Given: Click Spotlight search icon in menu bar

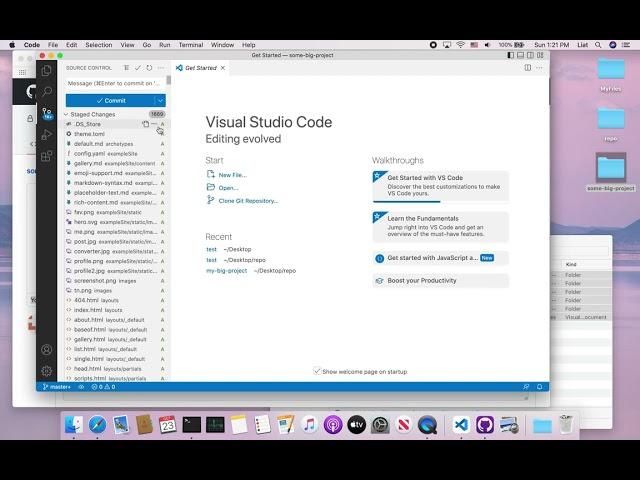Looking at the screenshot, I should coord(598,45).
